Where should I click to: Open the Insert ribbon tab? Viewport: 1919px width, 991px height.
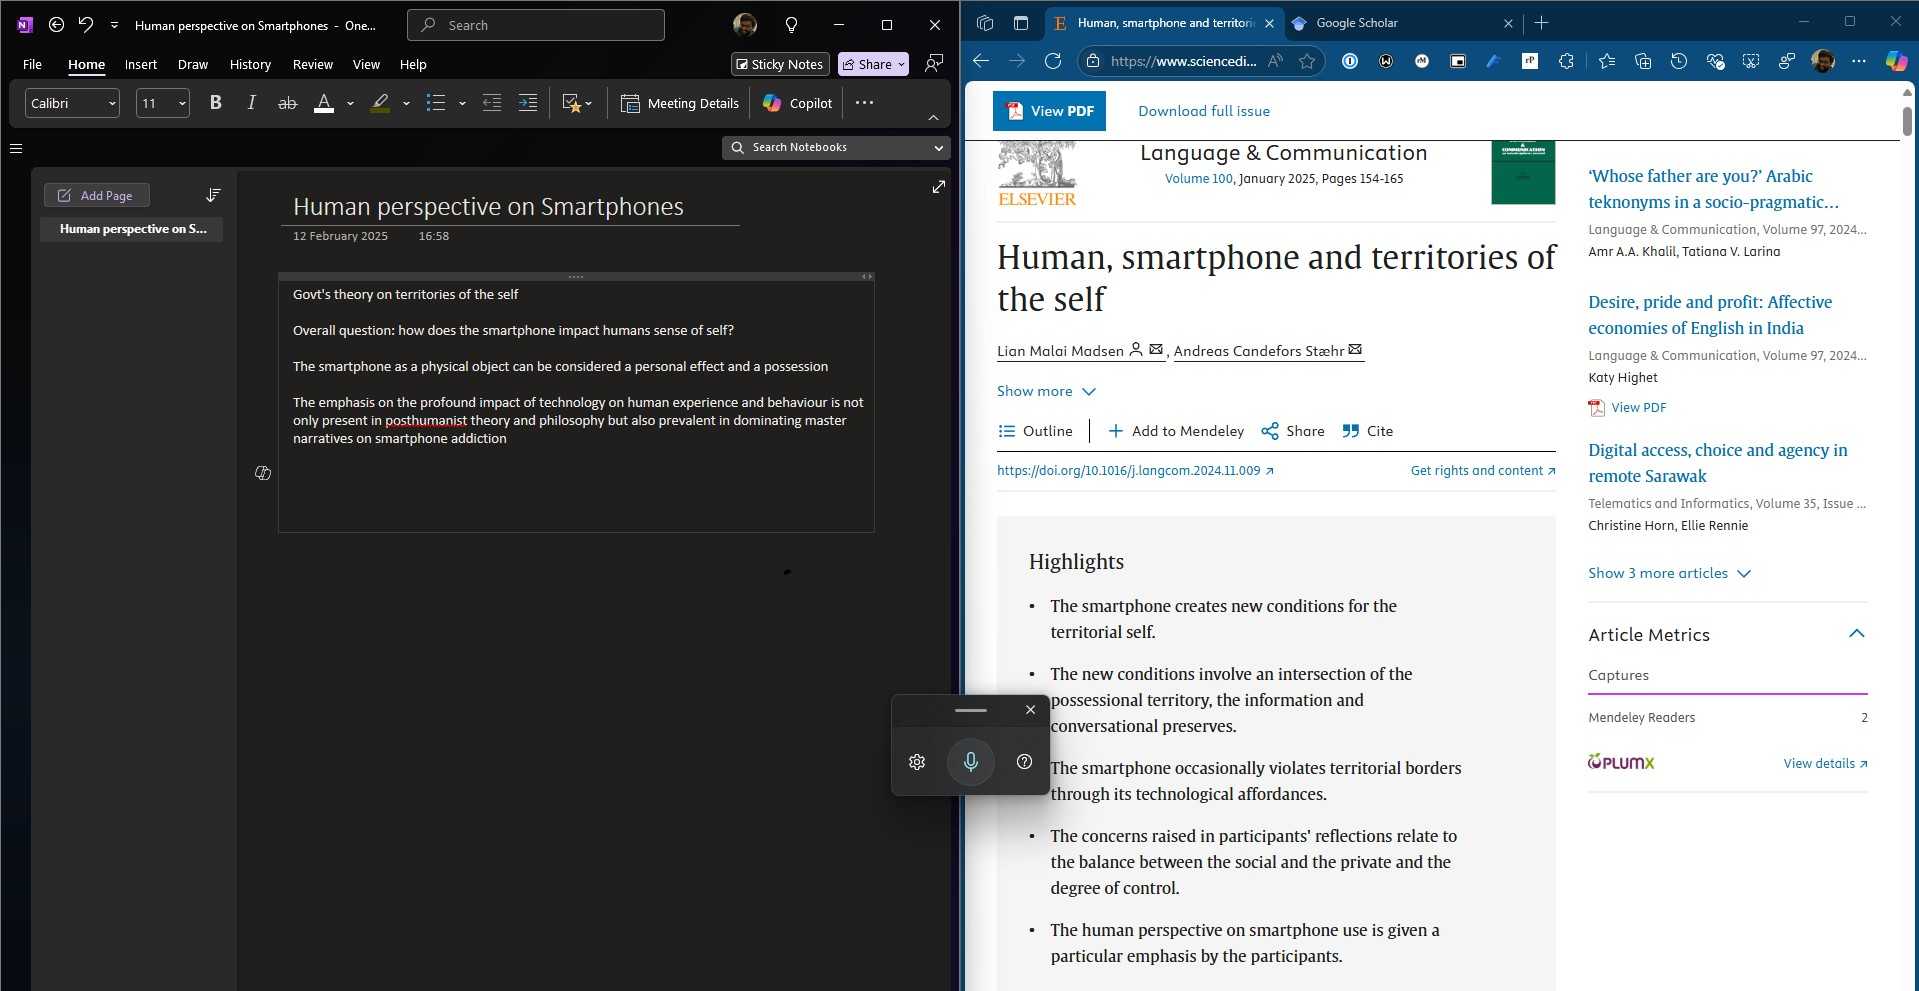140,64
